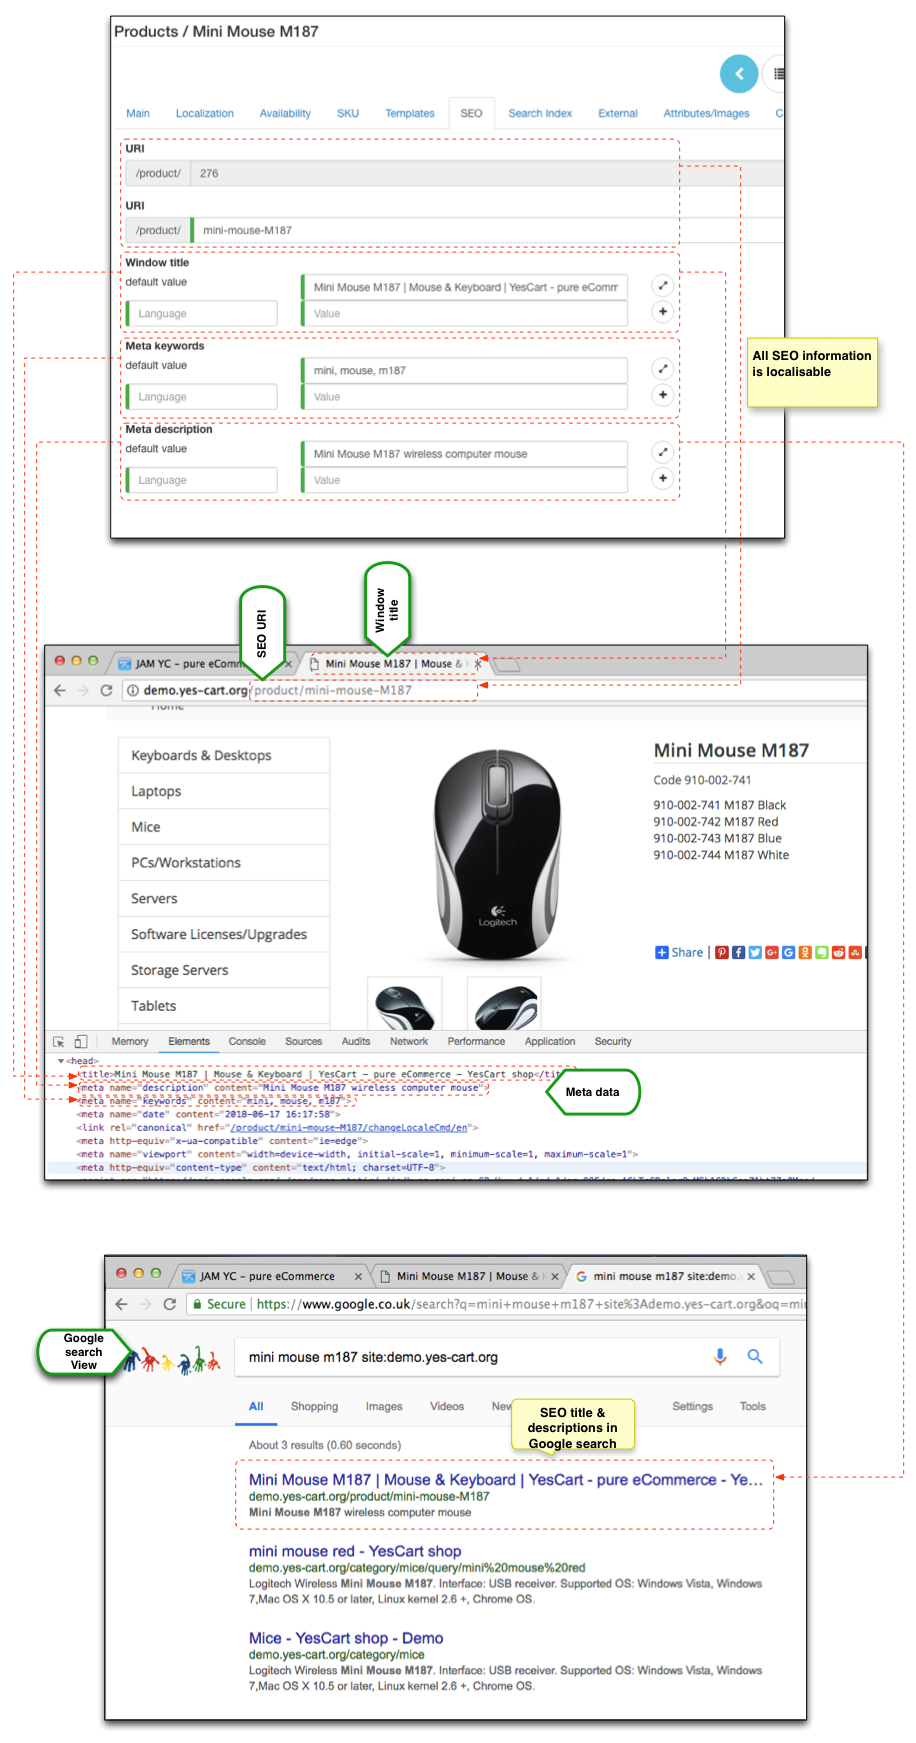Click the site info icon before demo.yes-cart.org URL
The height and width of the screenshot is (1743, 916).
[x=132, y=690]
